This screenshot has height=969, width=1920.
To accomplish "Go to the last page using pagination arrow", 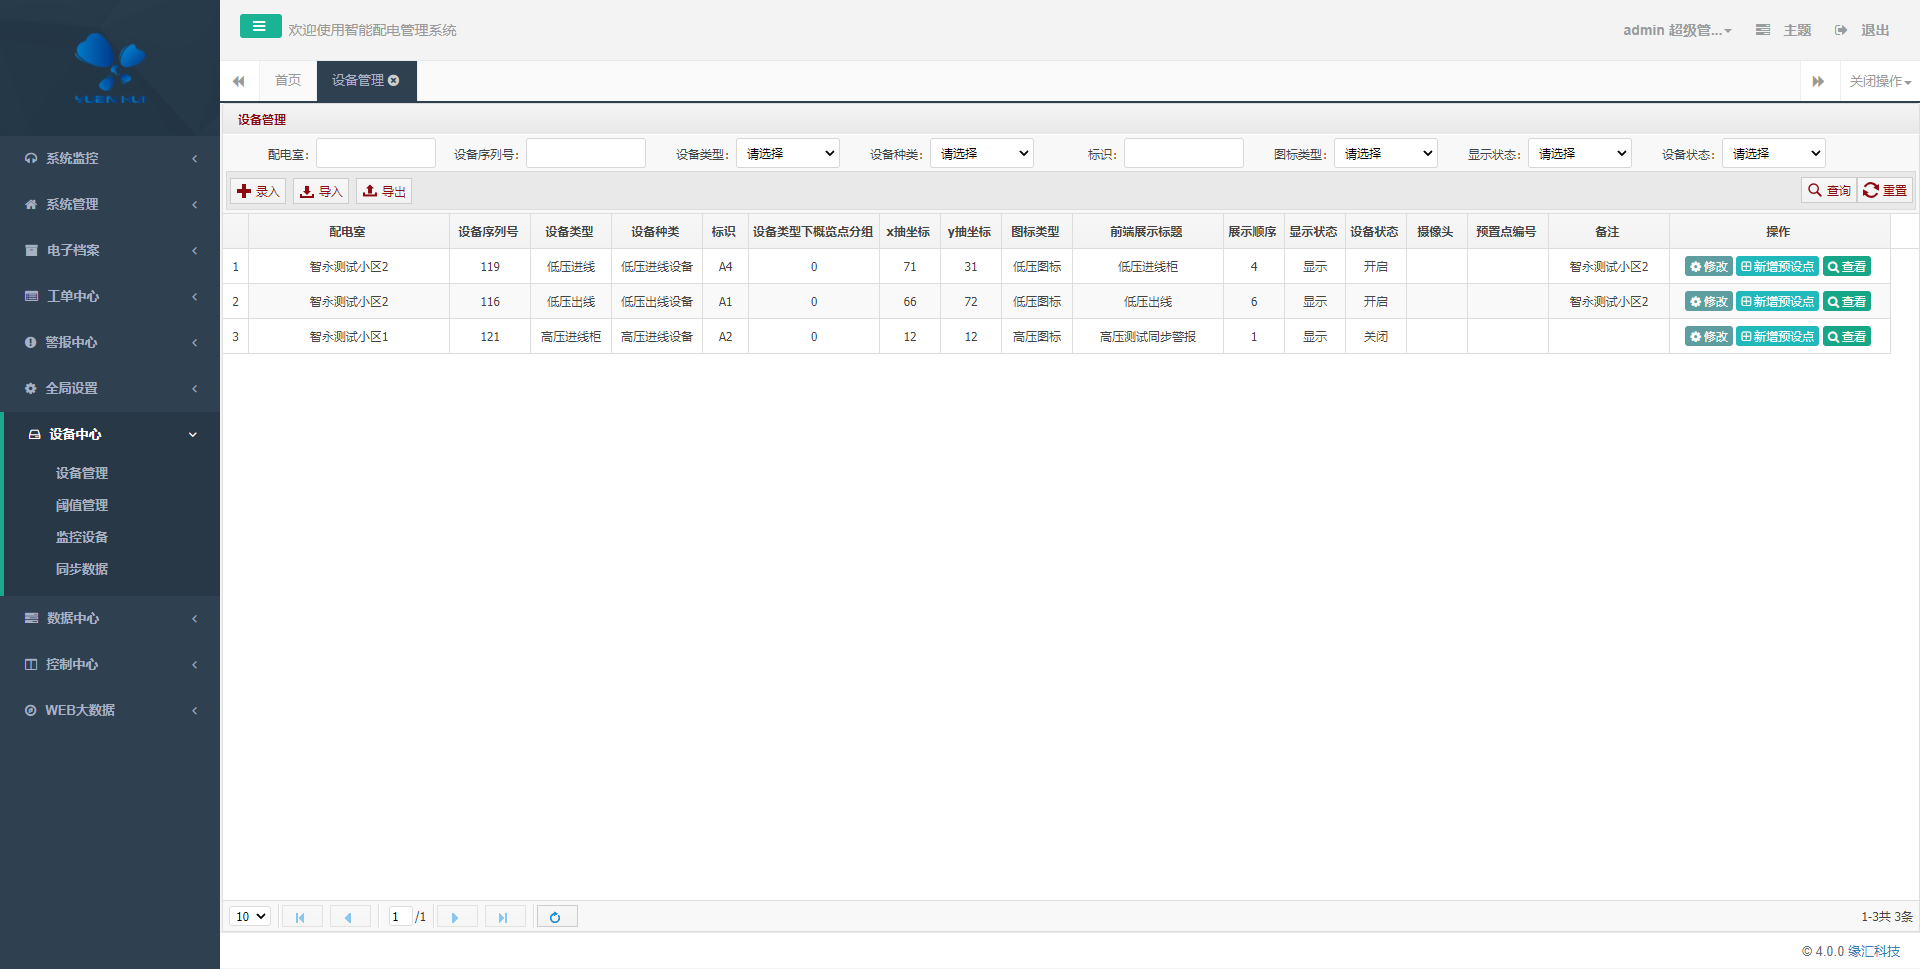I will pyautogui.click(x=504, y=917).
